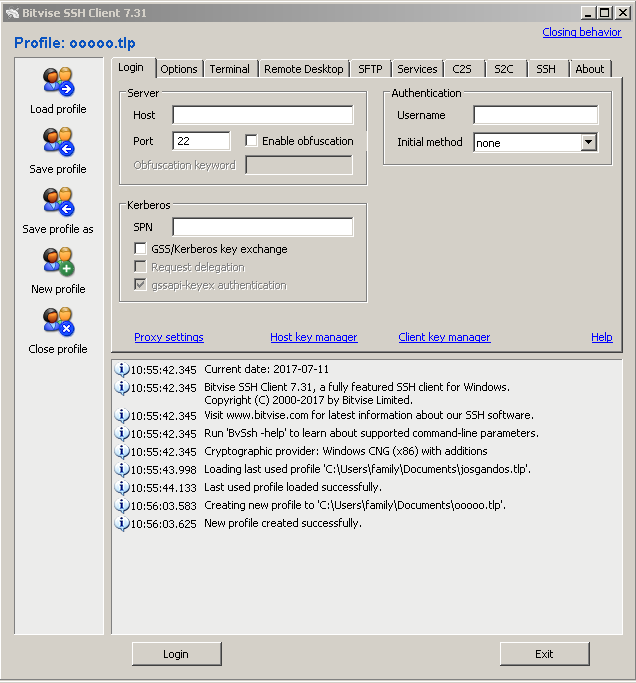
Task: Open Host key manager link
Action: point(314,337)
